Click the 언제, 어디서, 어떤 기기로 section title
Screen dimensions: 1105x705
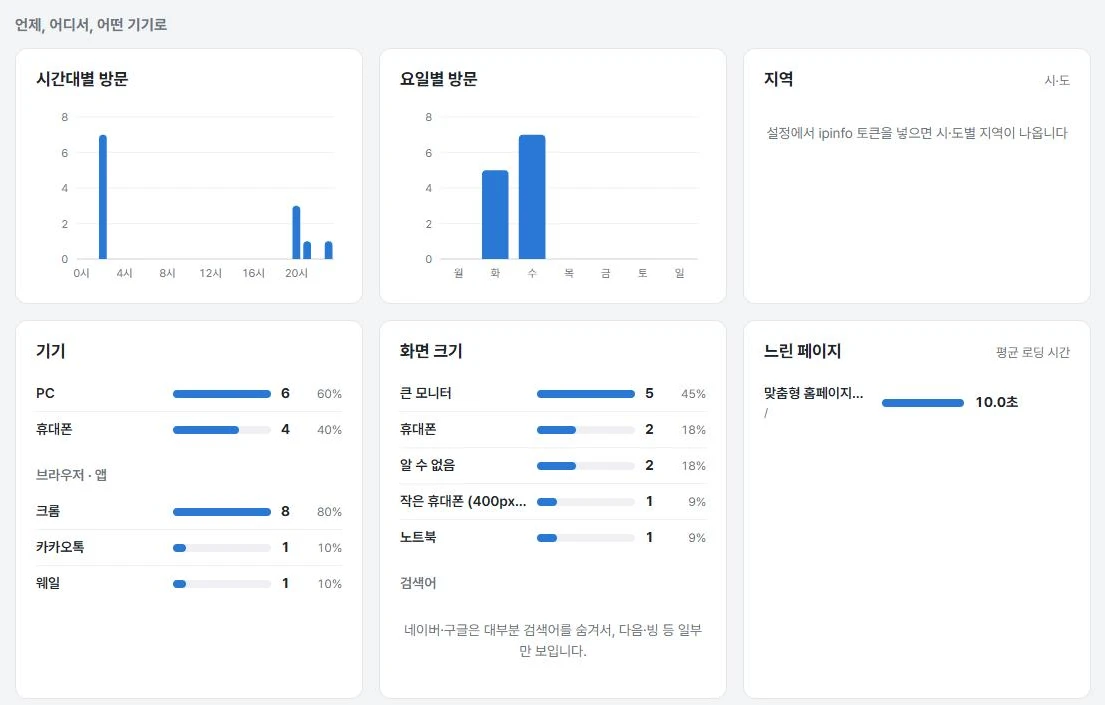click(91, 25)
